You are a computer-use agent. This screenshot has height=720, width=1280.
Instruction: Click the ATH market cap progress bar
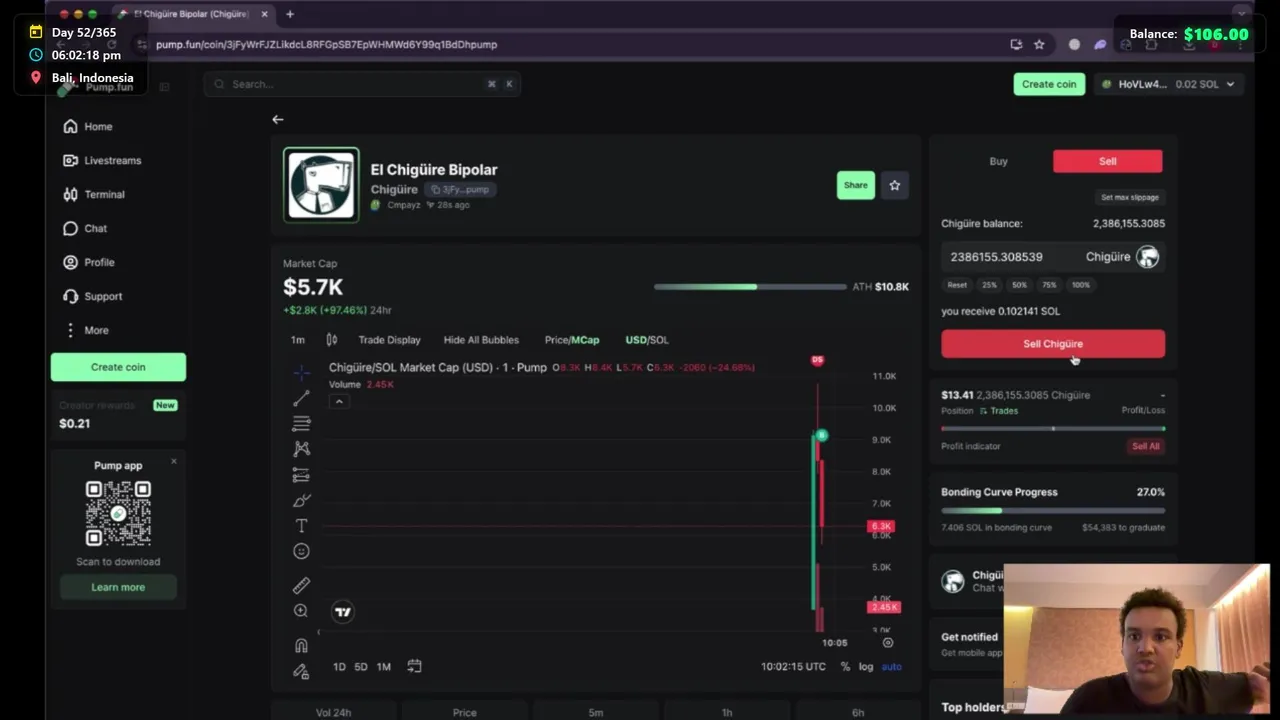(750, 287)
